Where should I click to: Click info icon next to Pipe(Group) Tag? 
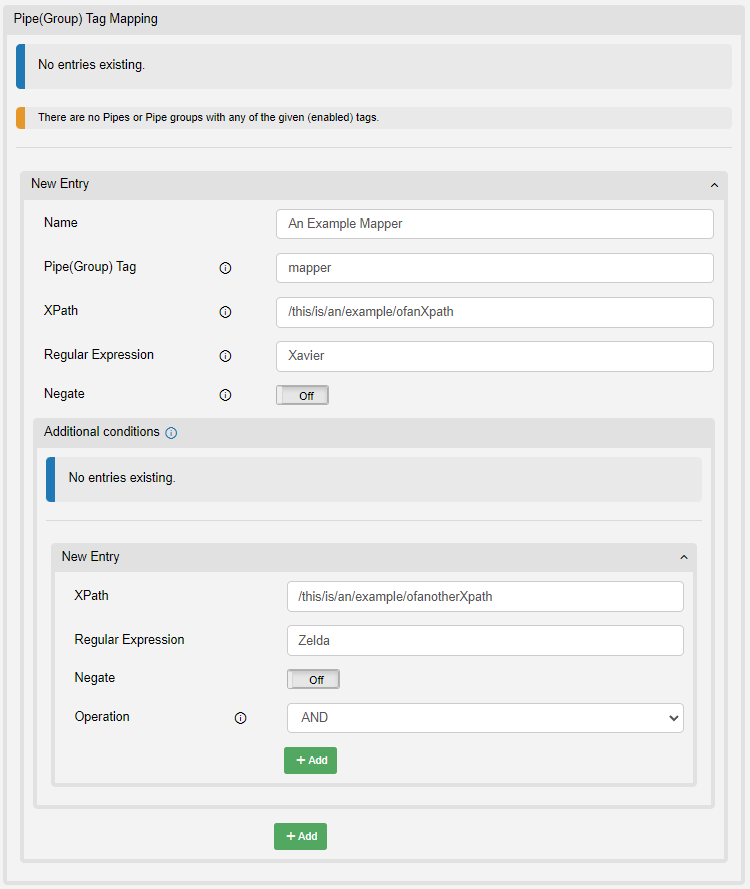click(x=225, y=268)
